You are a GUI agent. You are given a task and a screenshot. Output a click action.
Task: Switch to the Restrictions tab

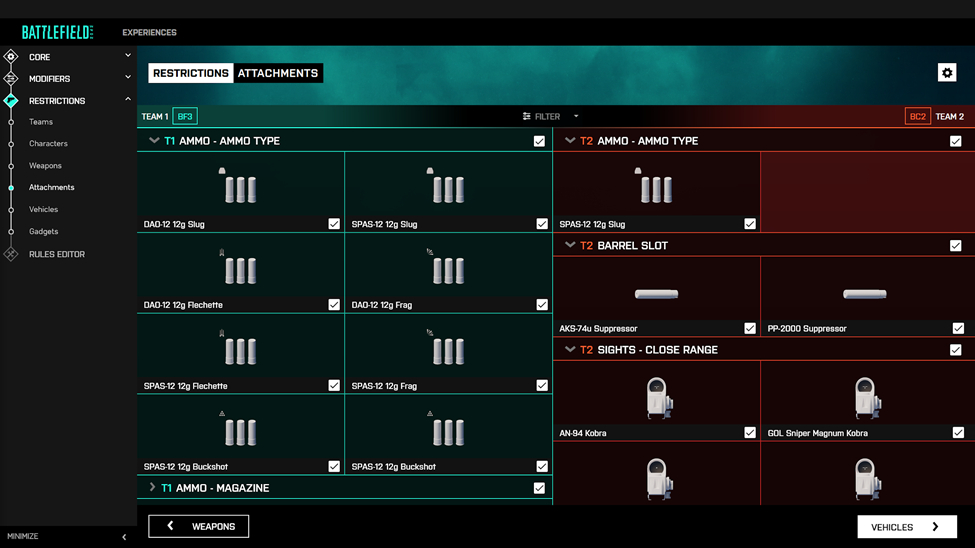click(191, 73)
